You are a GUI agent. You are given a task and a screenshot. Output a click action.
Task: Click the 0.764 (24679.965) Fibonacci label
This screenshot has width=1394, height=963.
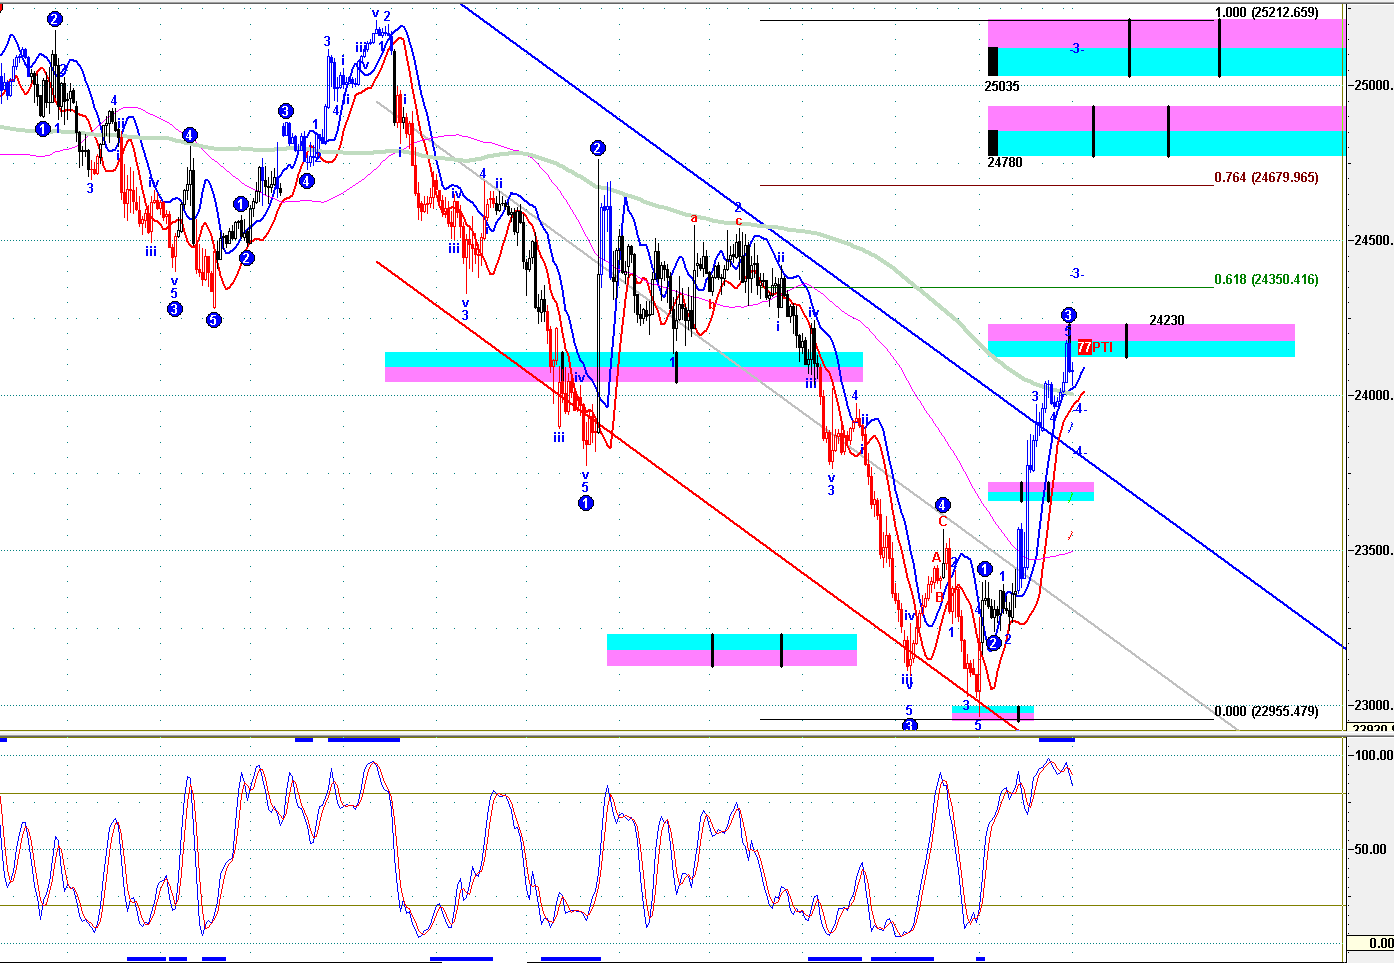pos(1266,177)
